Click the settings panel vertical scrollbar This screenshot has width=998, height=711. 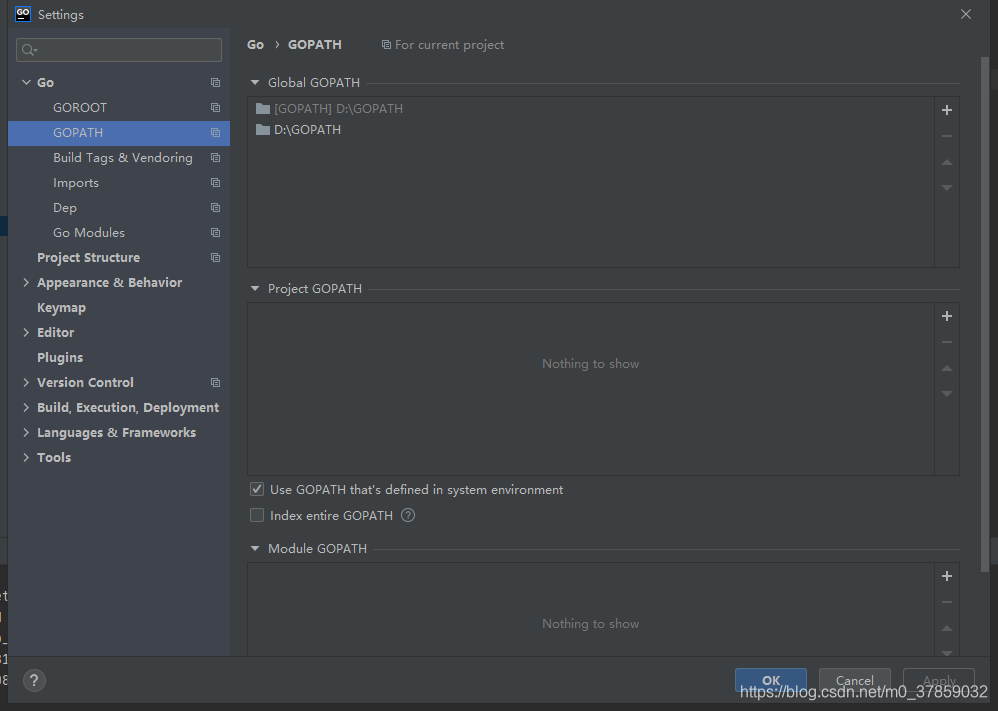[x=985, y=315]
